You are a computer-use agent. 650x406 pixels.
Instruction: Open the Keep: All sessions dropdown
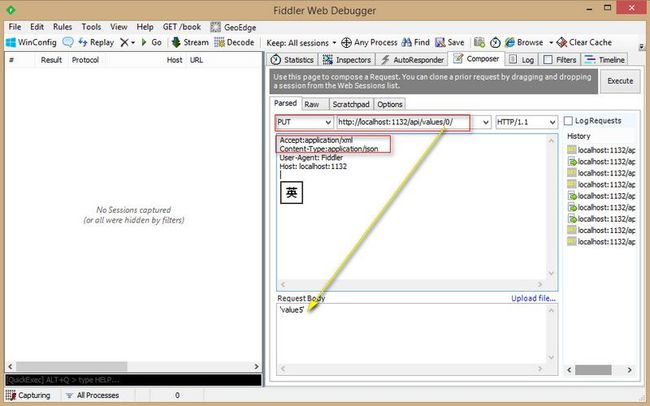(x=301, y=43)
